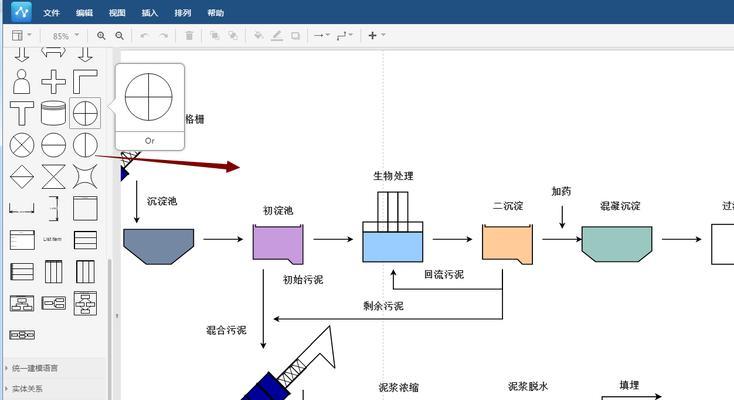Open the 85% zoom level dropdown
Viewport: 734px width, 400px height.
coord(66,36)
